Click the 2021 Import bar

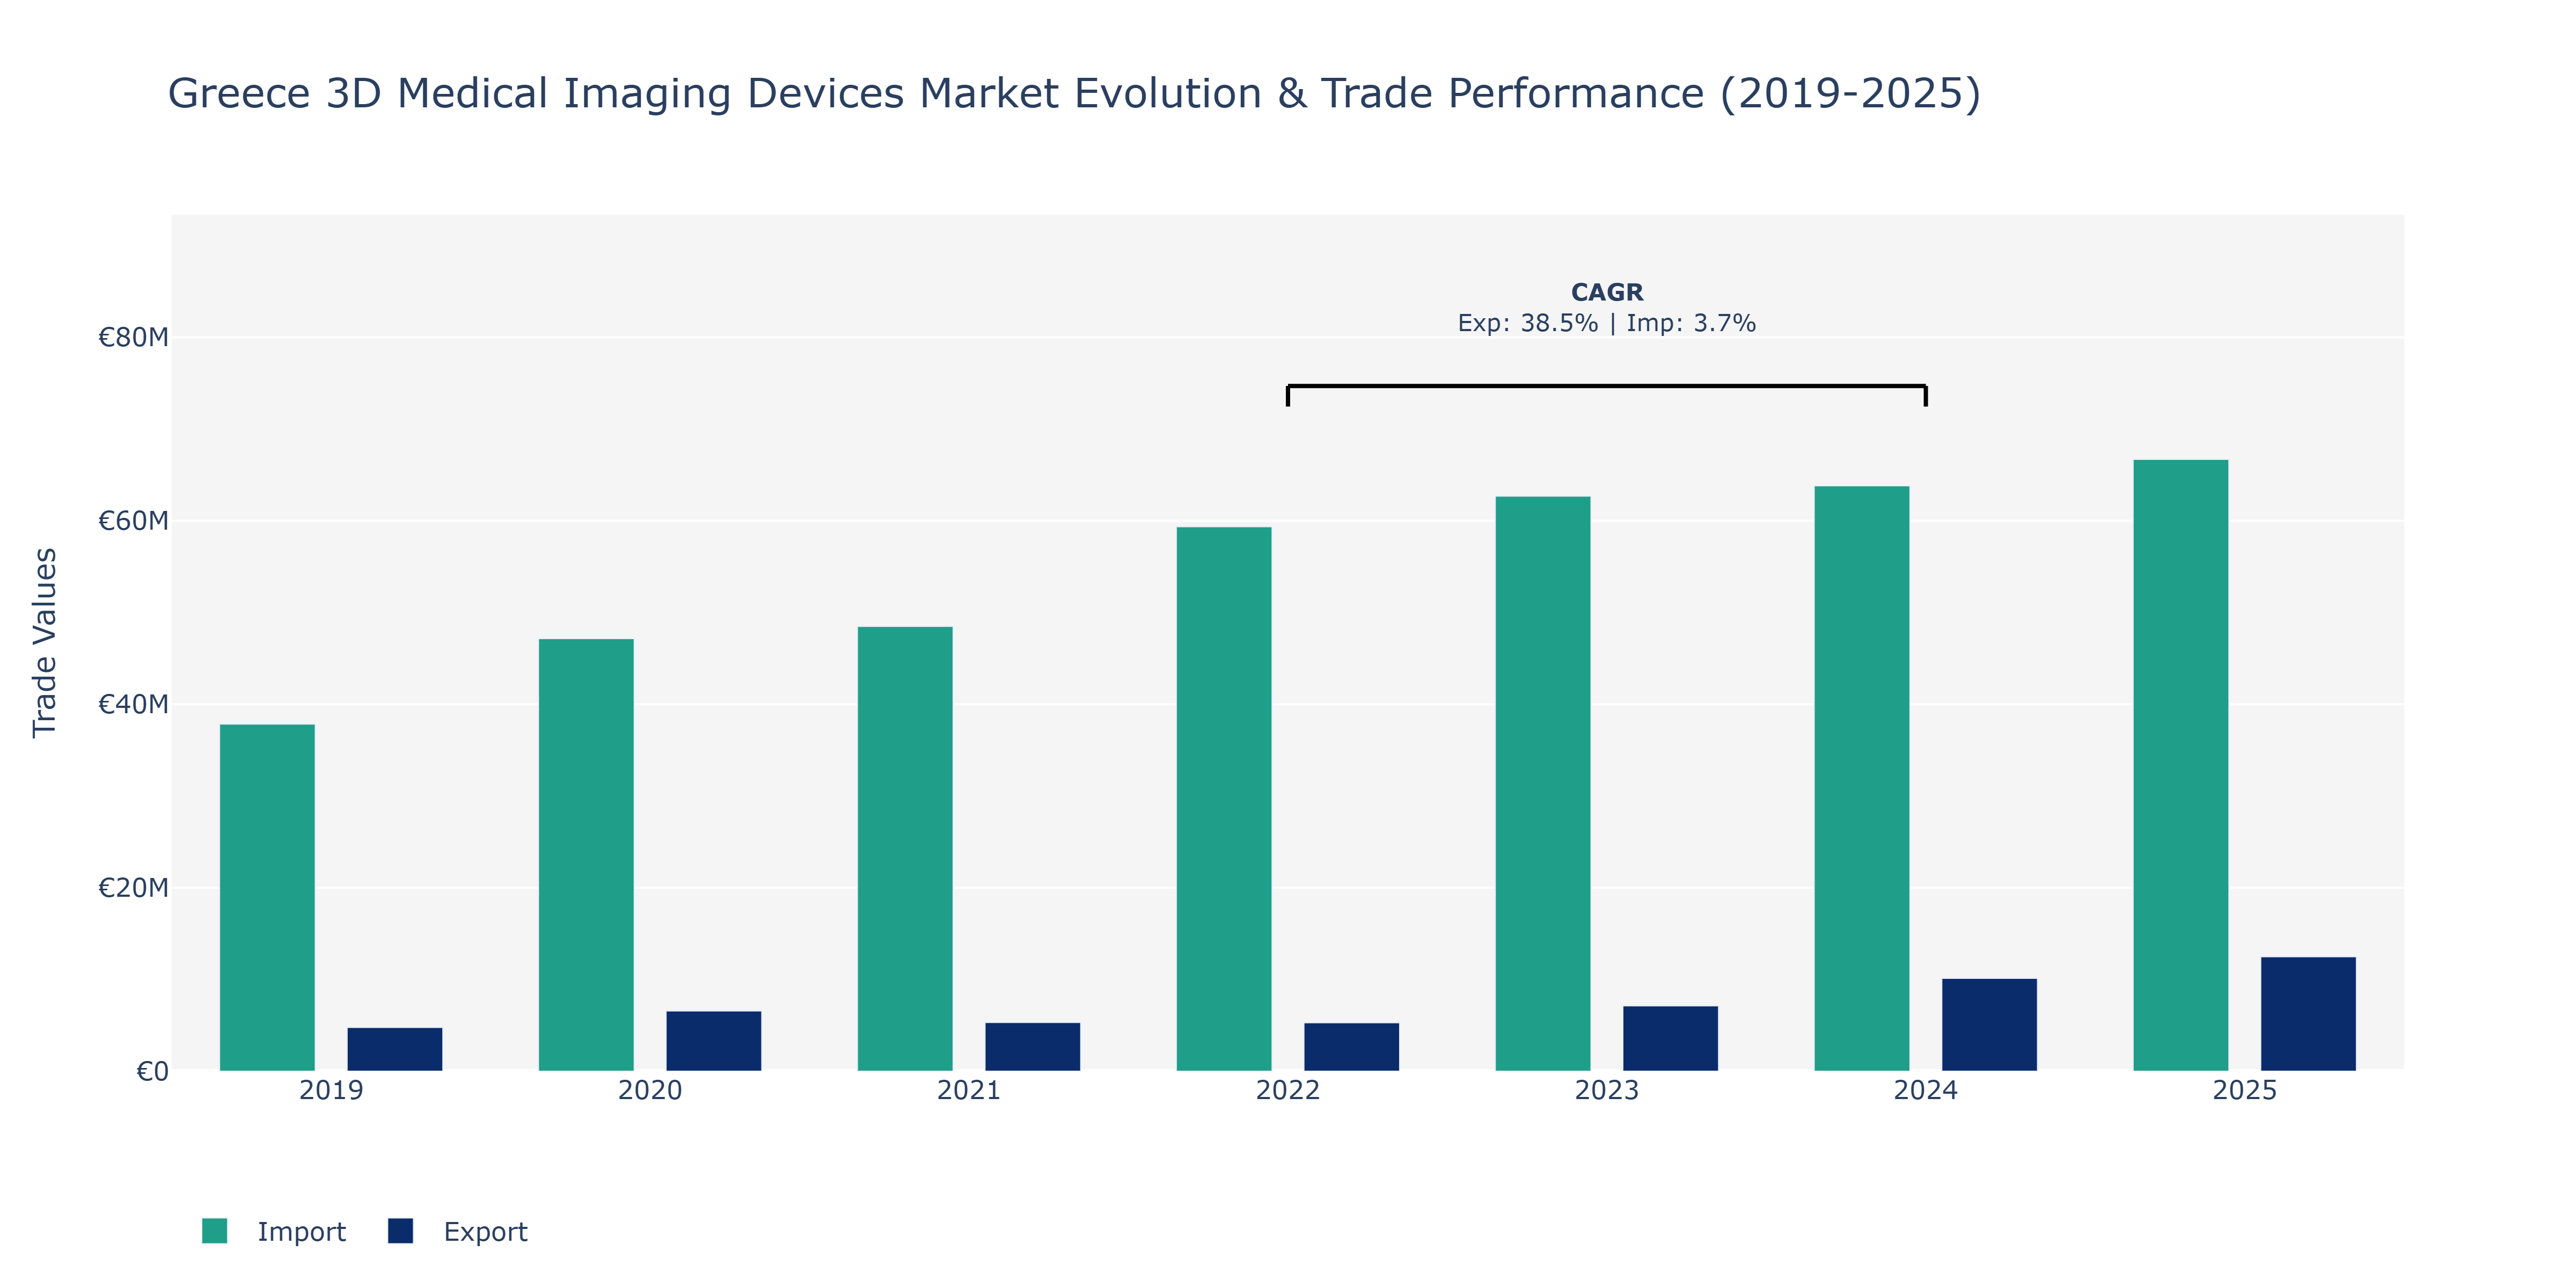click(x=905, y=849)
